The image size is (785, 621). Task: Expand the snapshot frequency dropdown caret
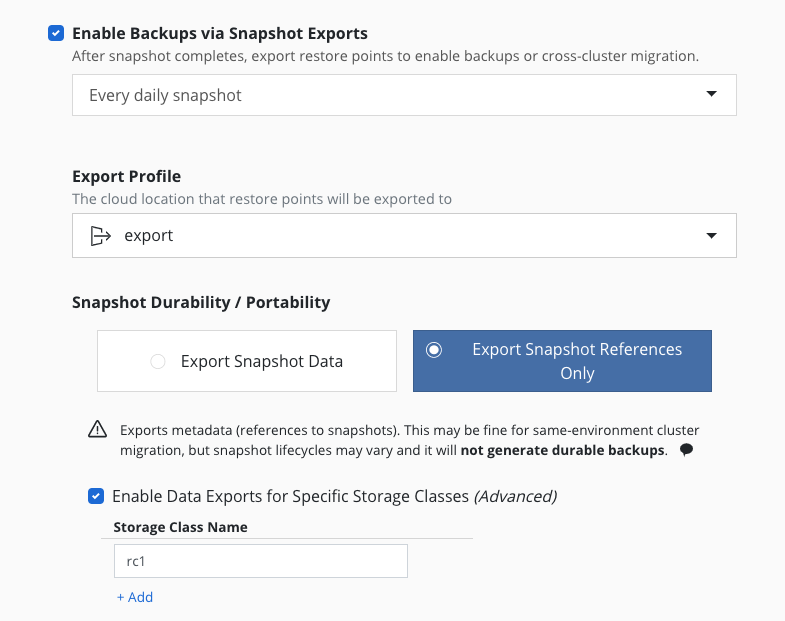tap(711, 95)
